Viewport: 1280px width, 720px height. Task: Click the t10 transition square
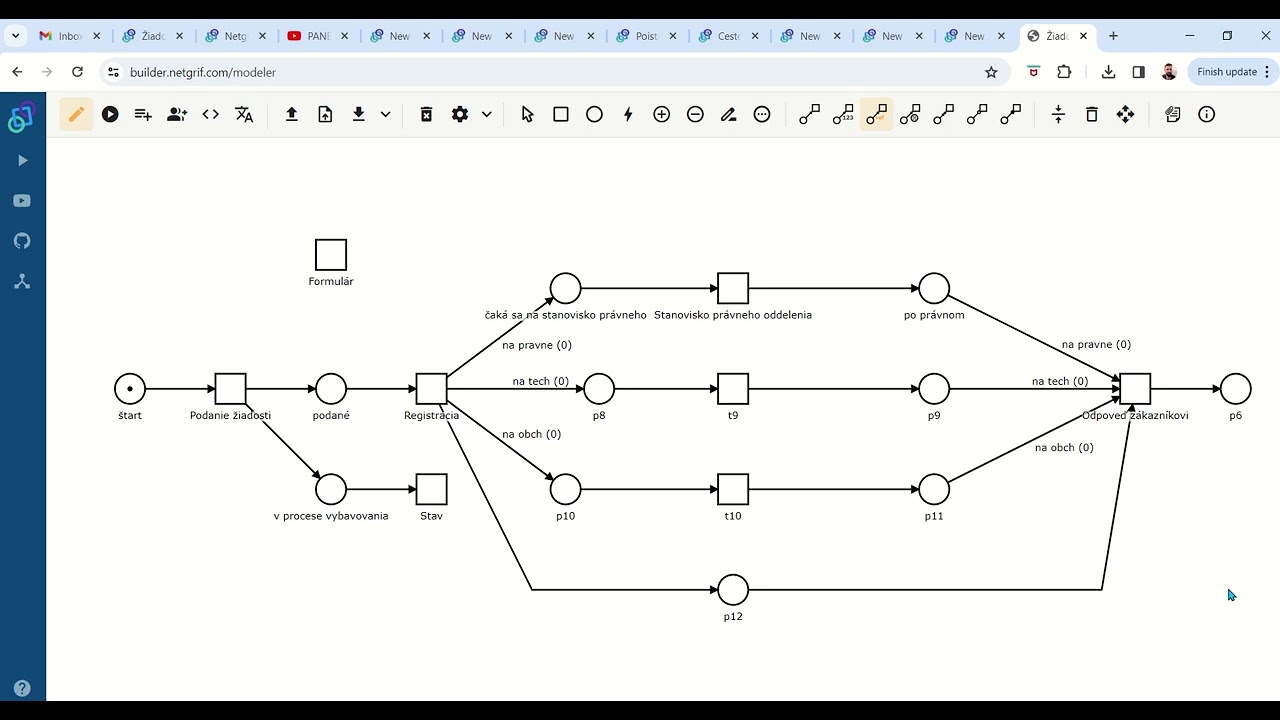click(x=733, y=490)
